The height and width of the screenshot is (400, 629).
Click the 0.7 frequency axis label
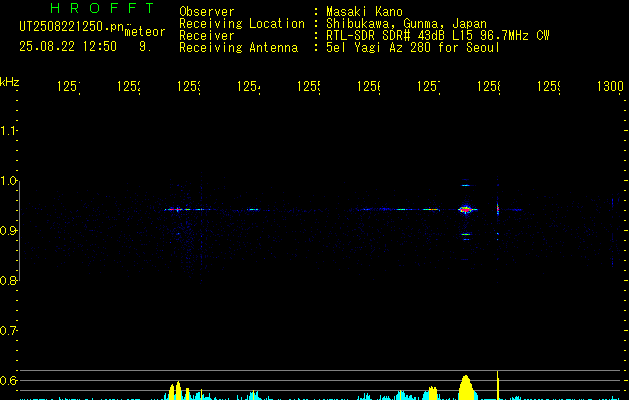(x=8, y=330)
